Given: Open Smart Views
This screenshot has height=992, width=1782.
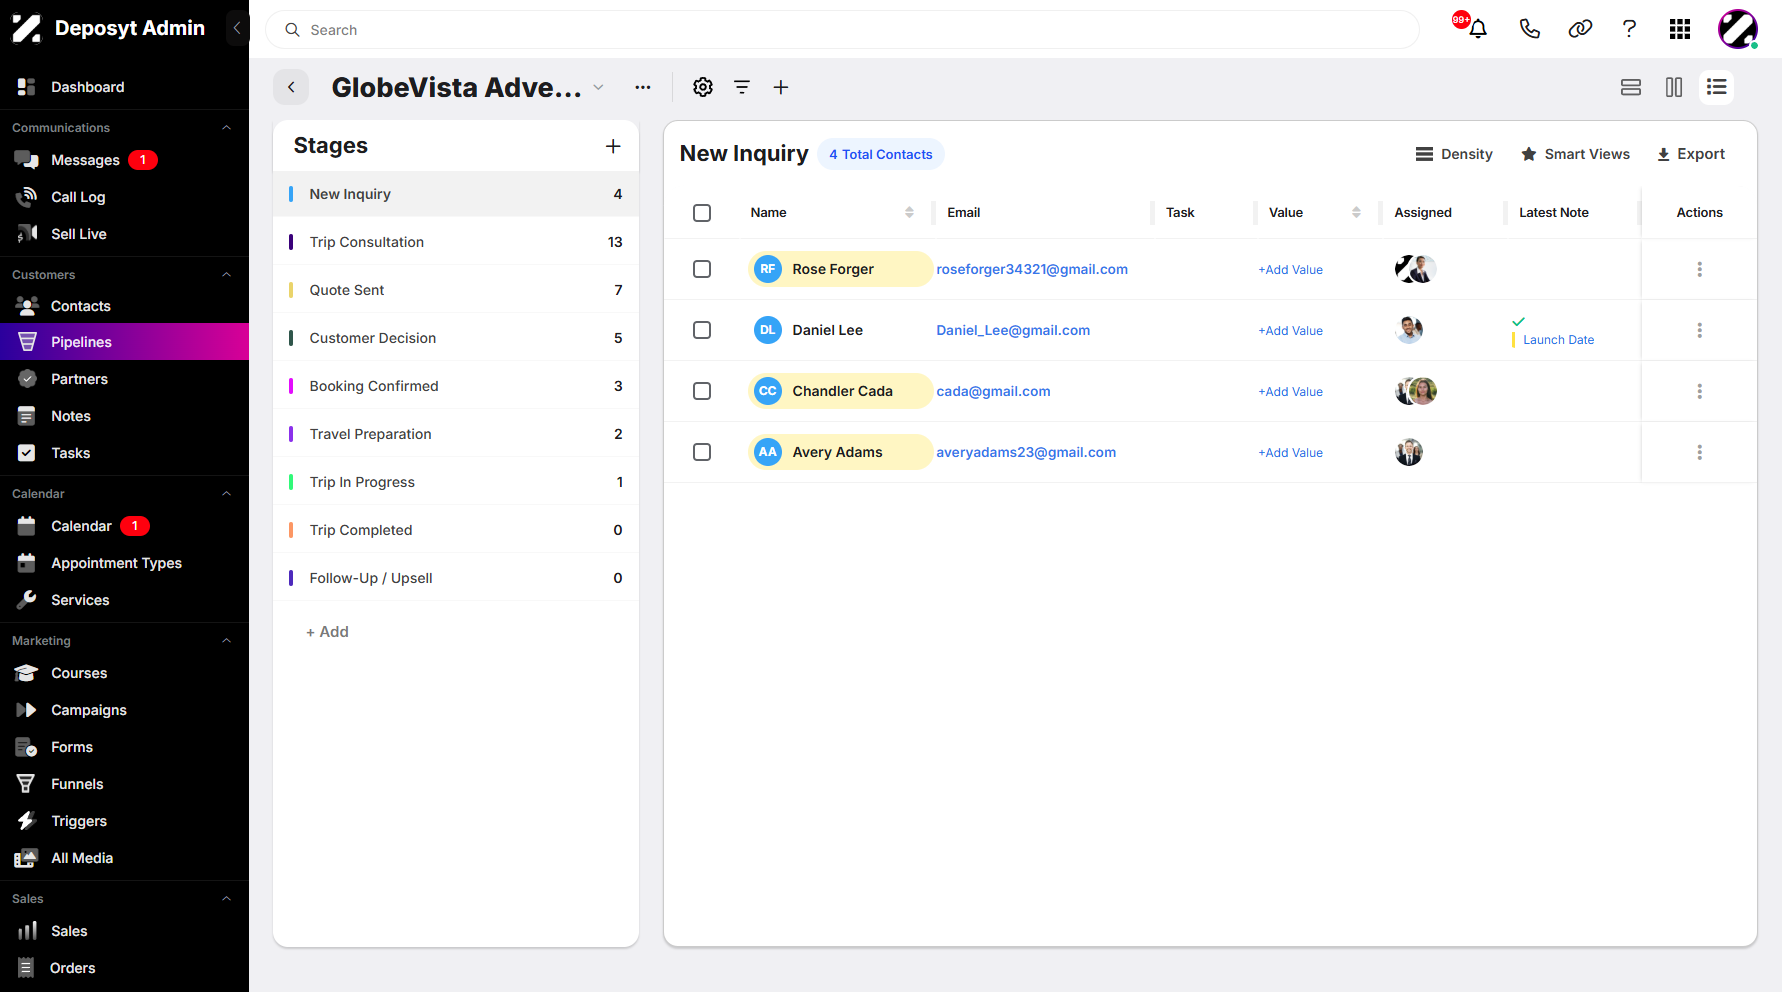Looking at the screenshot, I should [1575, 154].
